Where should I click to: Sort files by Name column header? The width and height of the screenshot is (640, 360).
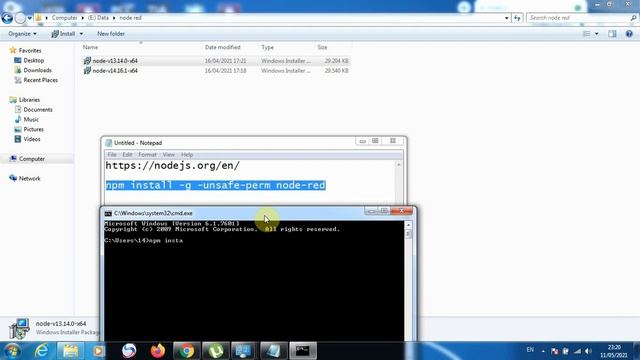[90, 47]
